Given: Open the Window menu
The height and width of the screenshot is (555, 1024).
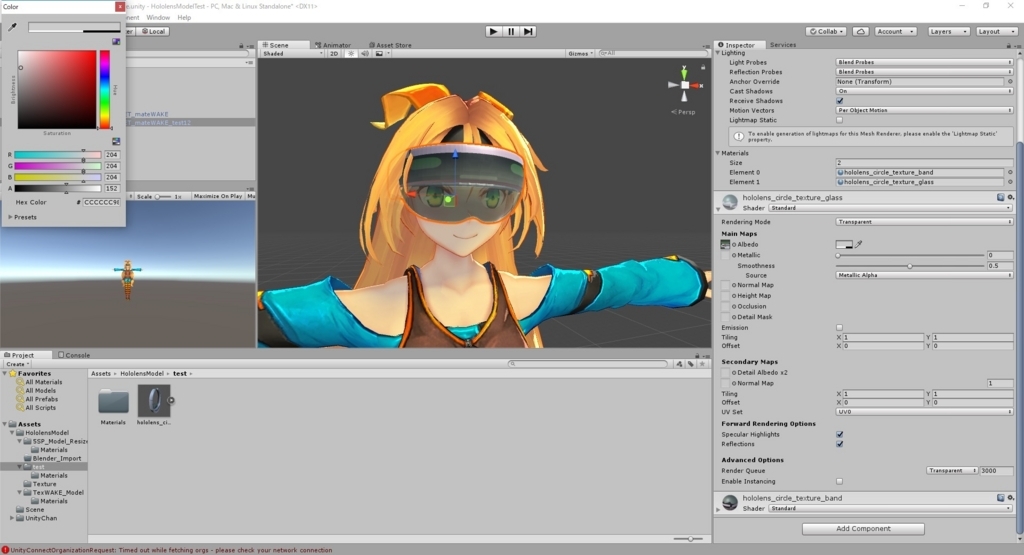Looking at the screenshot, I should pos(158,18).
